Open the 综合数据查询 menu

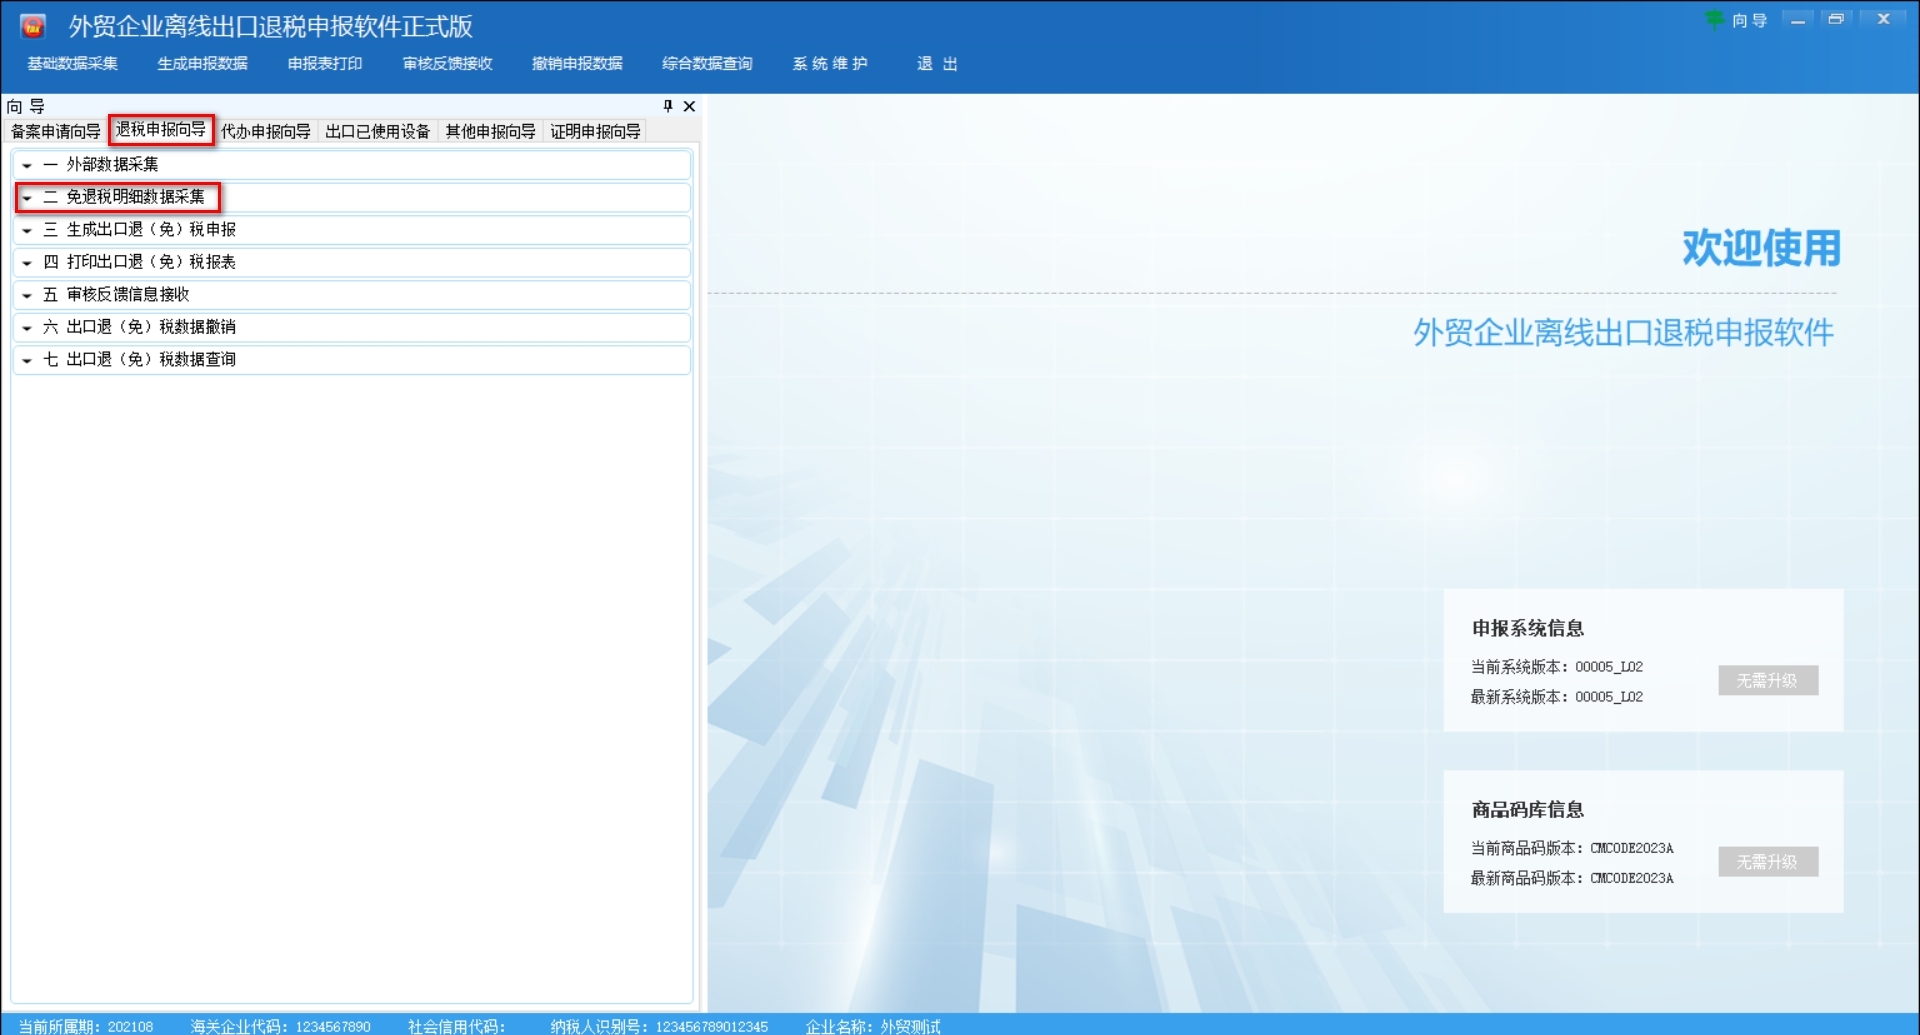click(705, 63)
